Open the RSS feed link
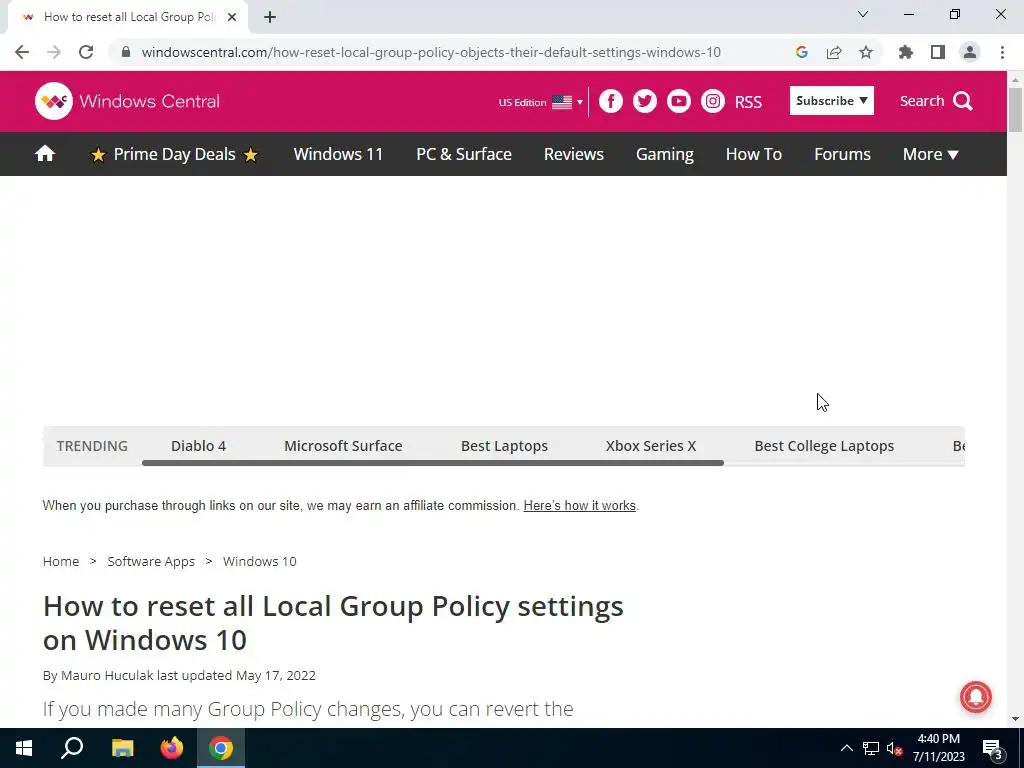This screenshot has width=1024, height=768. 748,102
